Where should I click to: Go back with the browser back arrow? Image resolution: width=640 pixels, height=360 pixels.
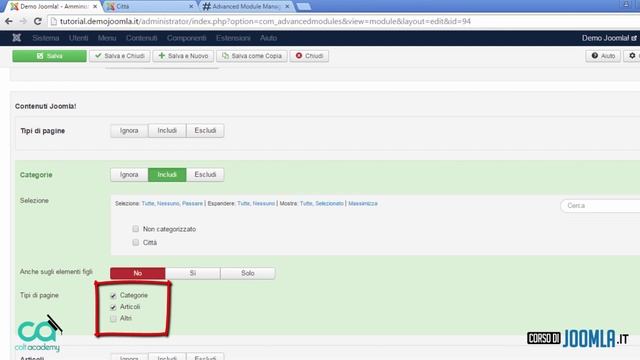click(9, 21)
